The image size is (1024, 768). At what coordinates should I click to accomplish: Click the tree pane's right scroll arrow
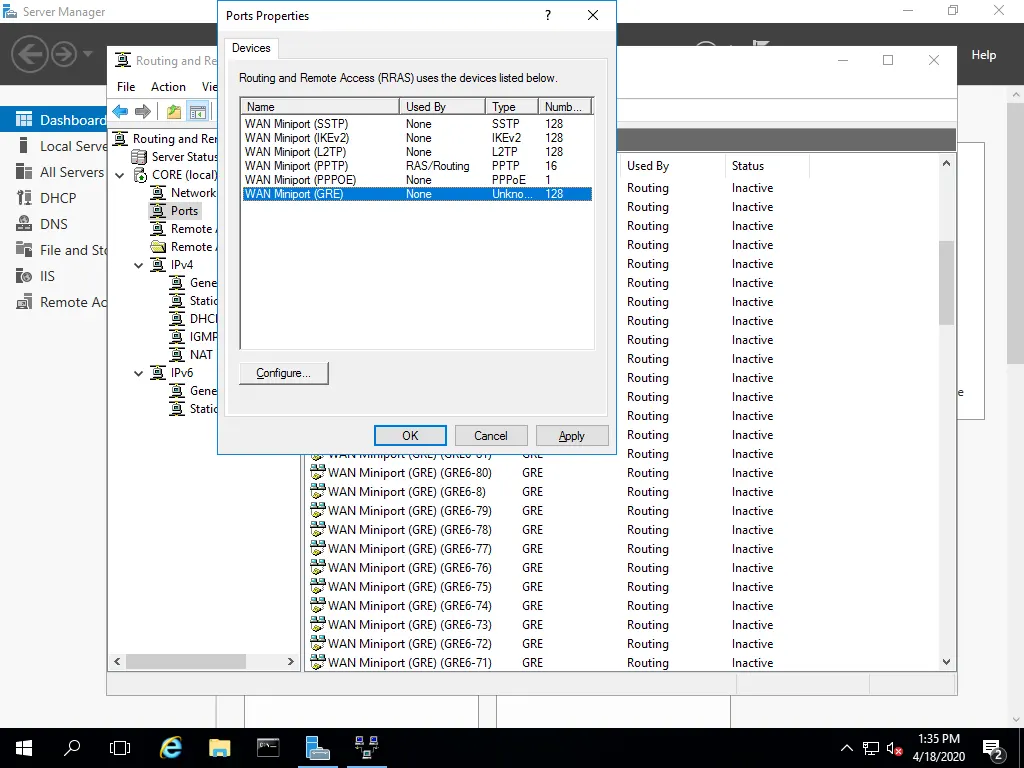[x=291, y=662]
